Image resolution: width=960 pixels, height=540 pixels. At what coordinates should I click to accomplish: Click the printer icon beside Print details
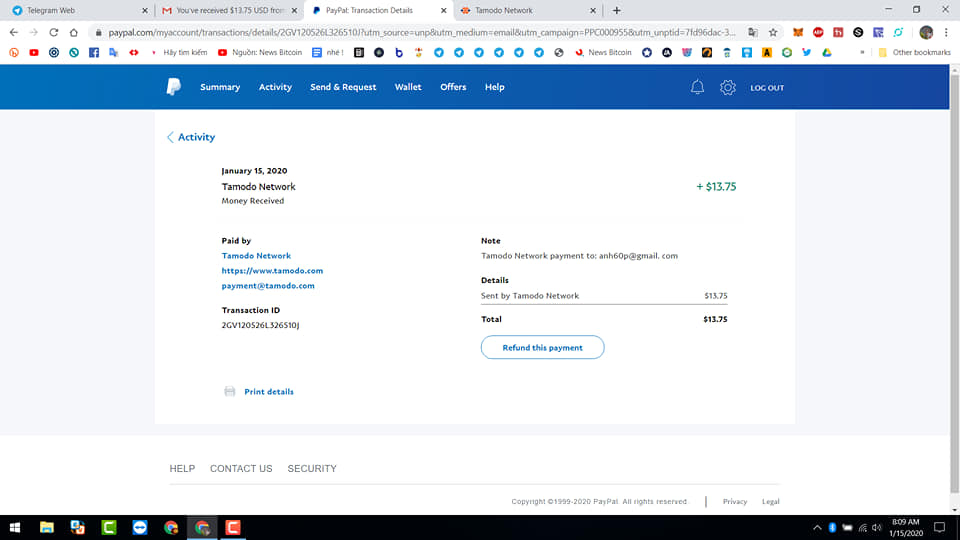pos(230,392)
